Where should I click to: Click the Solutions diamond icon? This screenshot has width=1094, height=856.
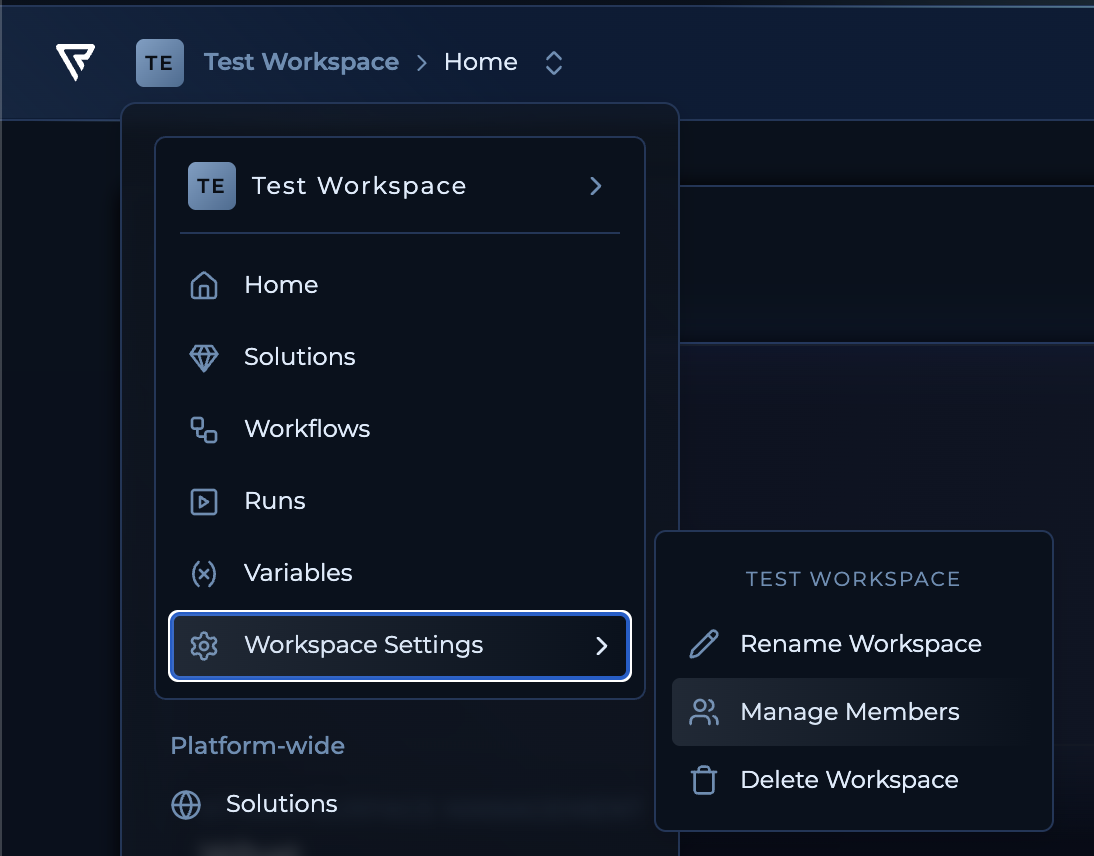point(204,357)
